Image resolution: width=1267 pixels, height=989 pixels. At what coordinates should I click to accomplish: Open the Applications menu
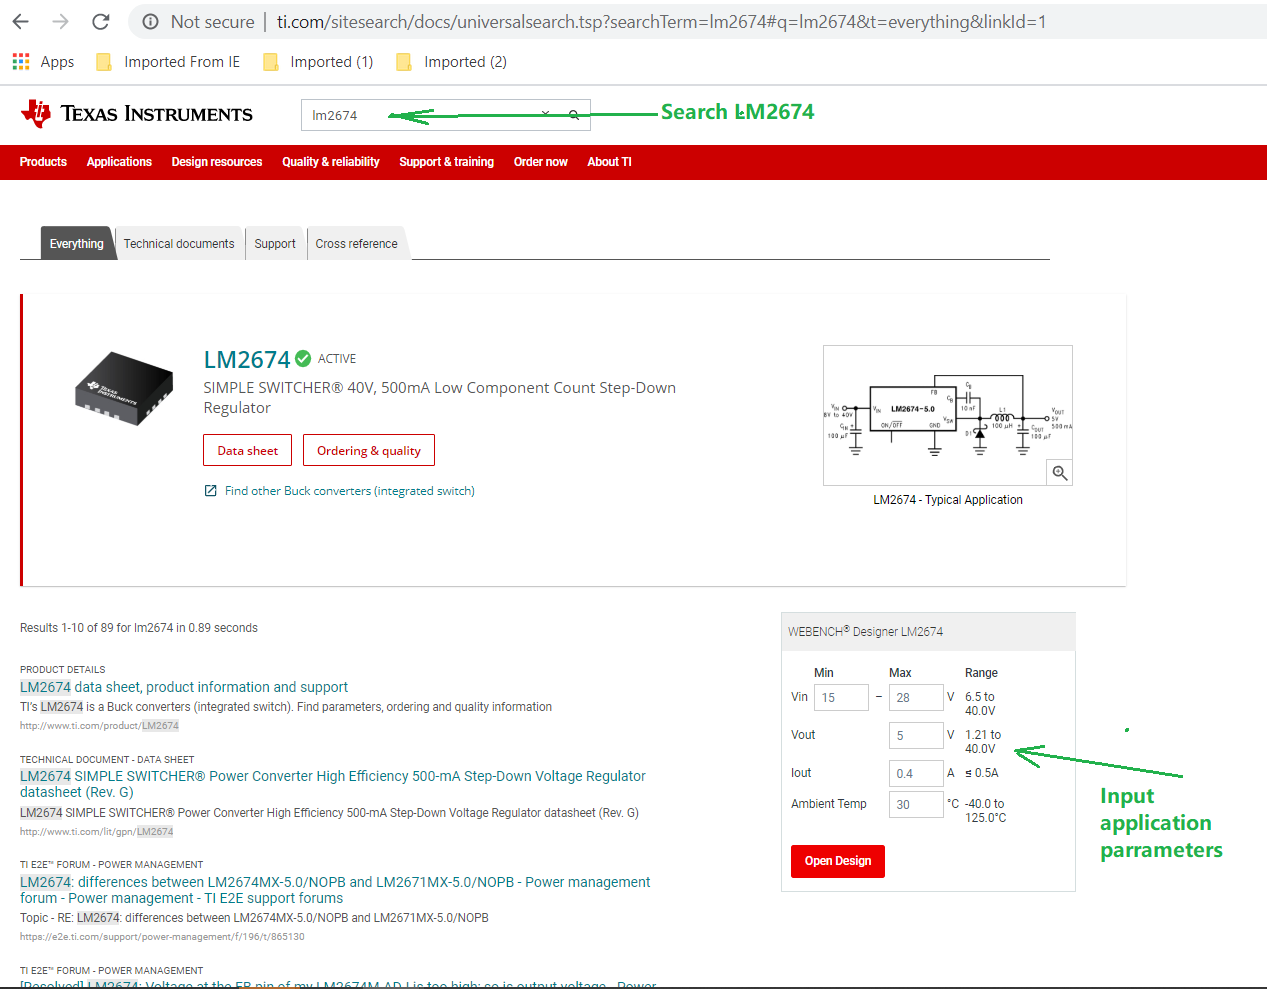[119, 162]
